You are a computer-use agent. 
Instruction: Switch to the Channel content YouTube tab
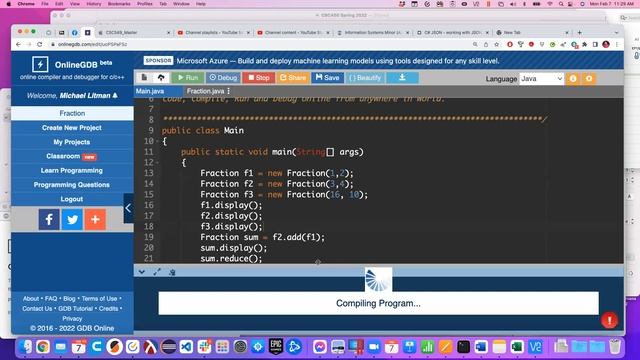pos(293,32)
